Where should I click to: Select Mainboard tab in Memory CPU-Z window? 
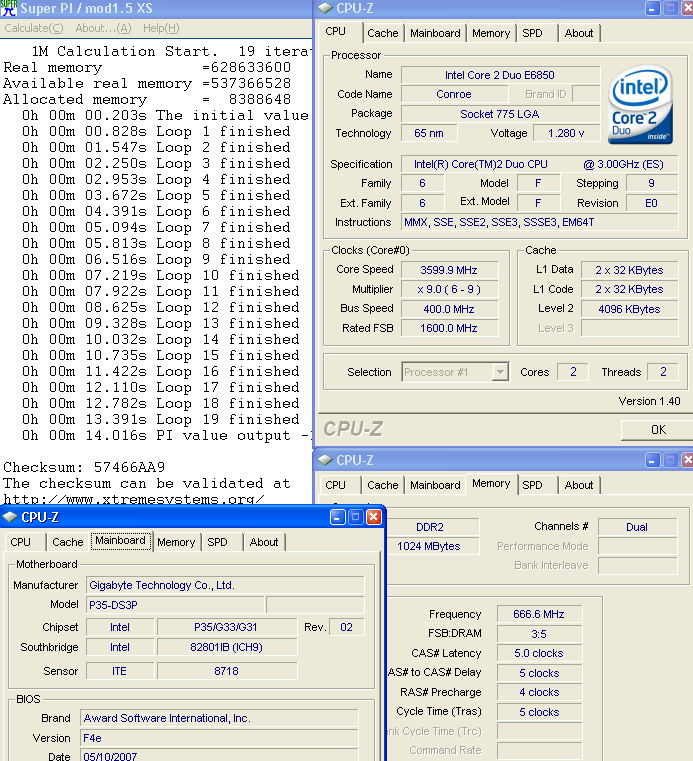click(435, 485)
